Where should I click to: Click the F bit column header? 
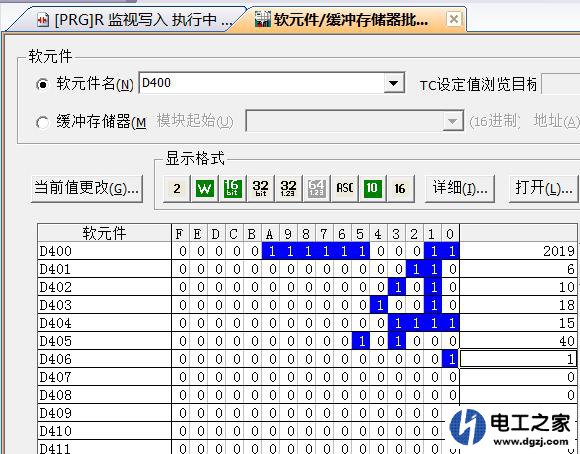pos(181,233)
